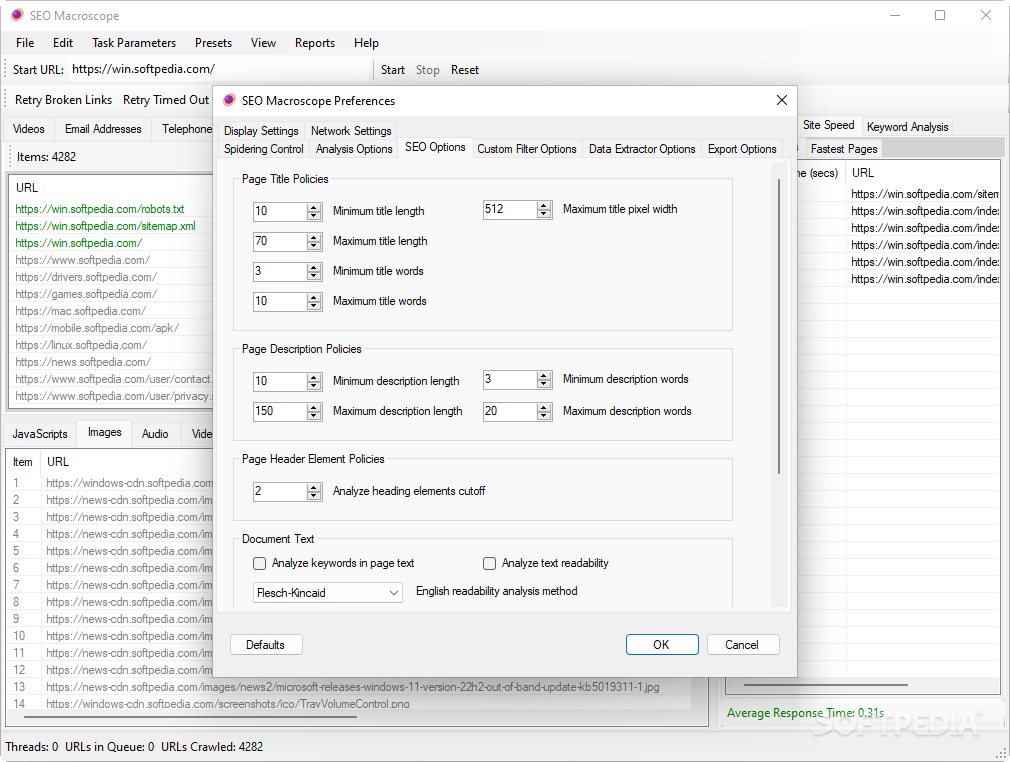1010x762 pixels.
Task: Open the Custom Filter Options tab
Action: tap(526, 149)
